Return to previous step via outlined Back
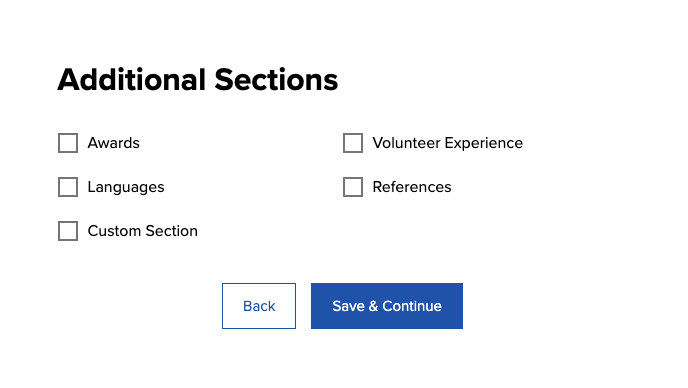This screenshot has height=388, width=688. coord(259,306)
